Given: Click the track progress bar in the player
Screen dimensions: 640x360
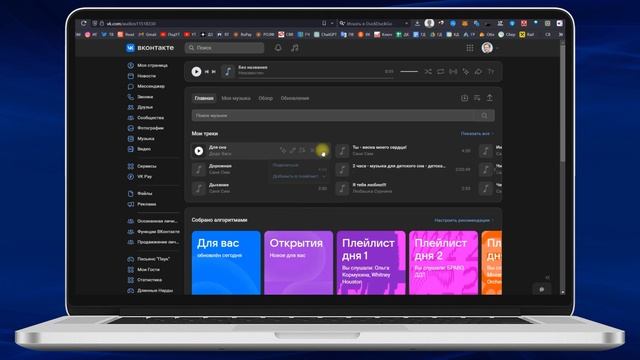Looking at the screenshot, I should coord(316,77).
